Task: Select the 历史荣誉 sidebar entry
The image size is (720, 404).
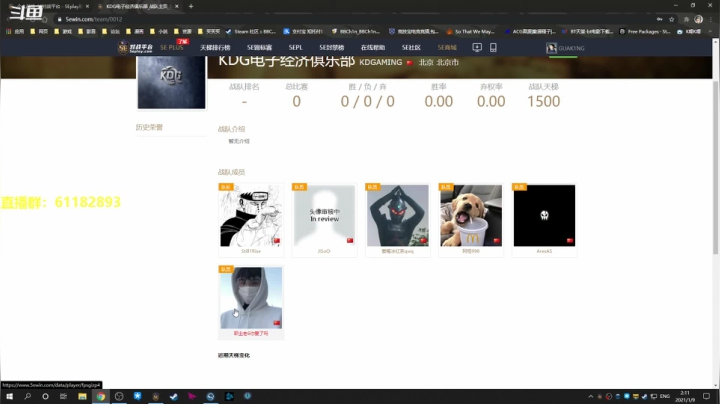Action: click(x=149, y=127)
